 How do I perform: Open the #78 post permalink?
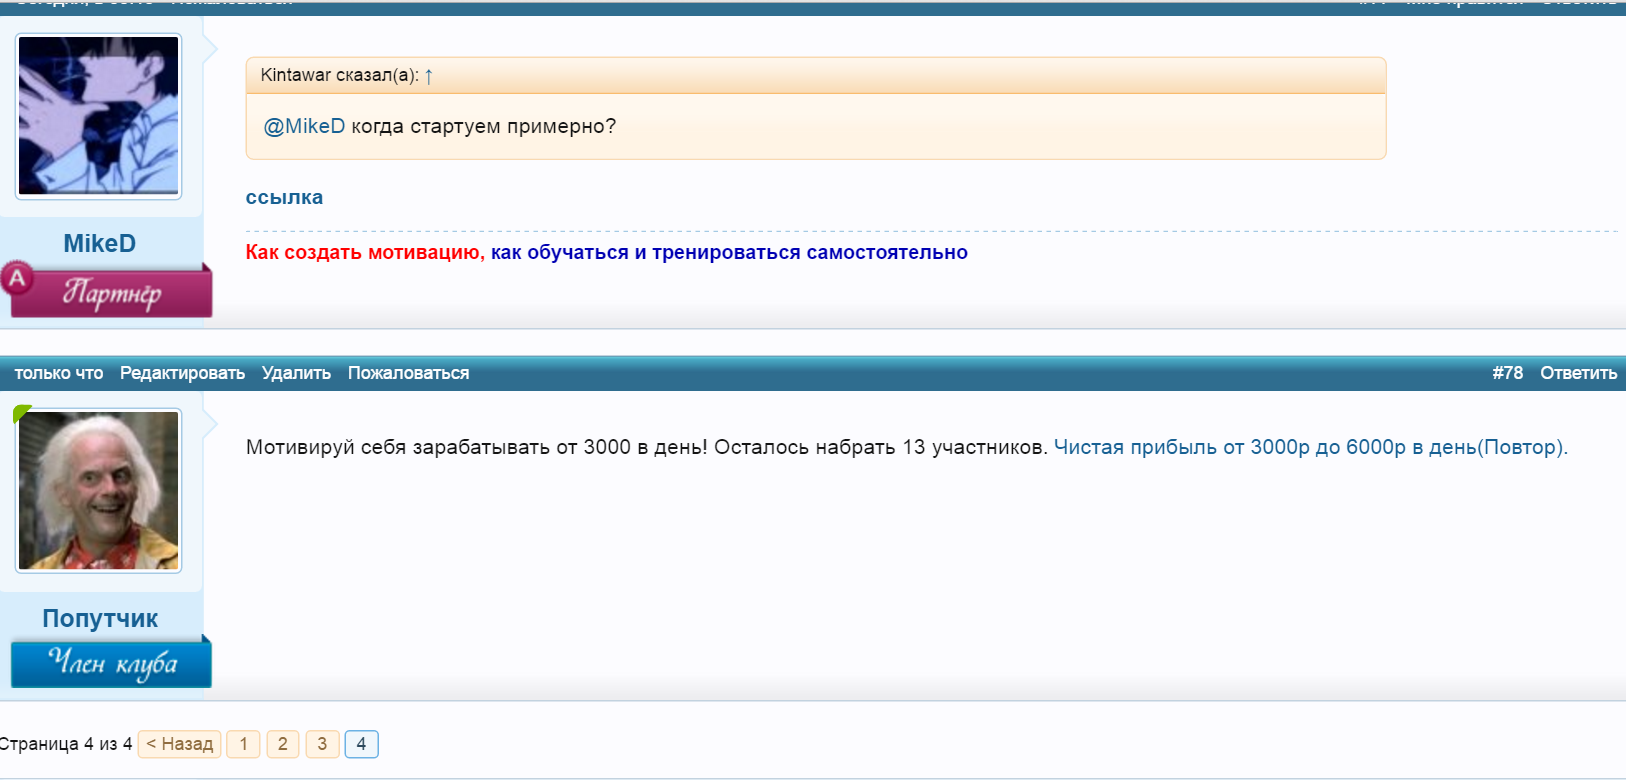1507,373
